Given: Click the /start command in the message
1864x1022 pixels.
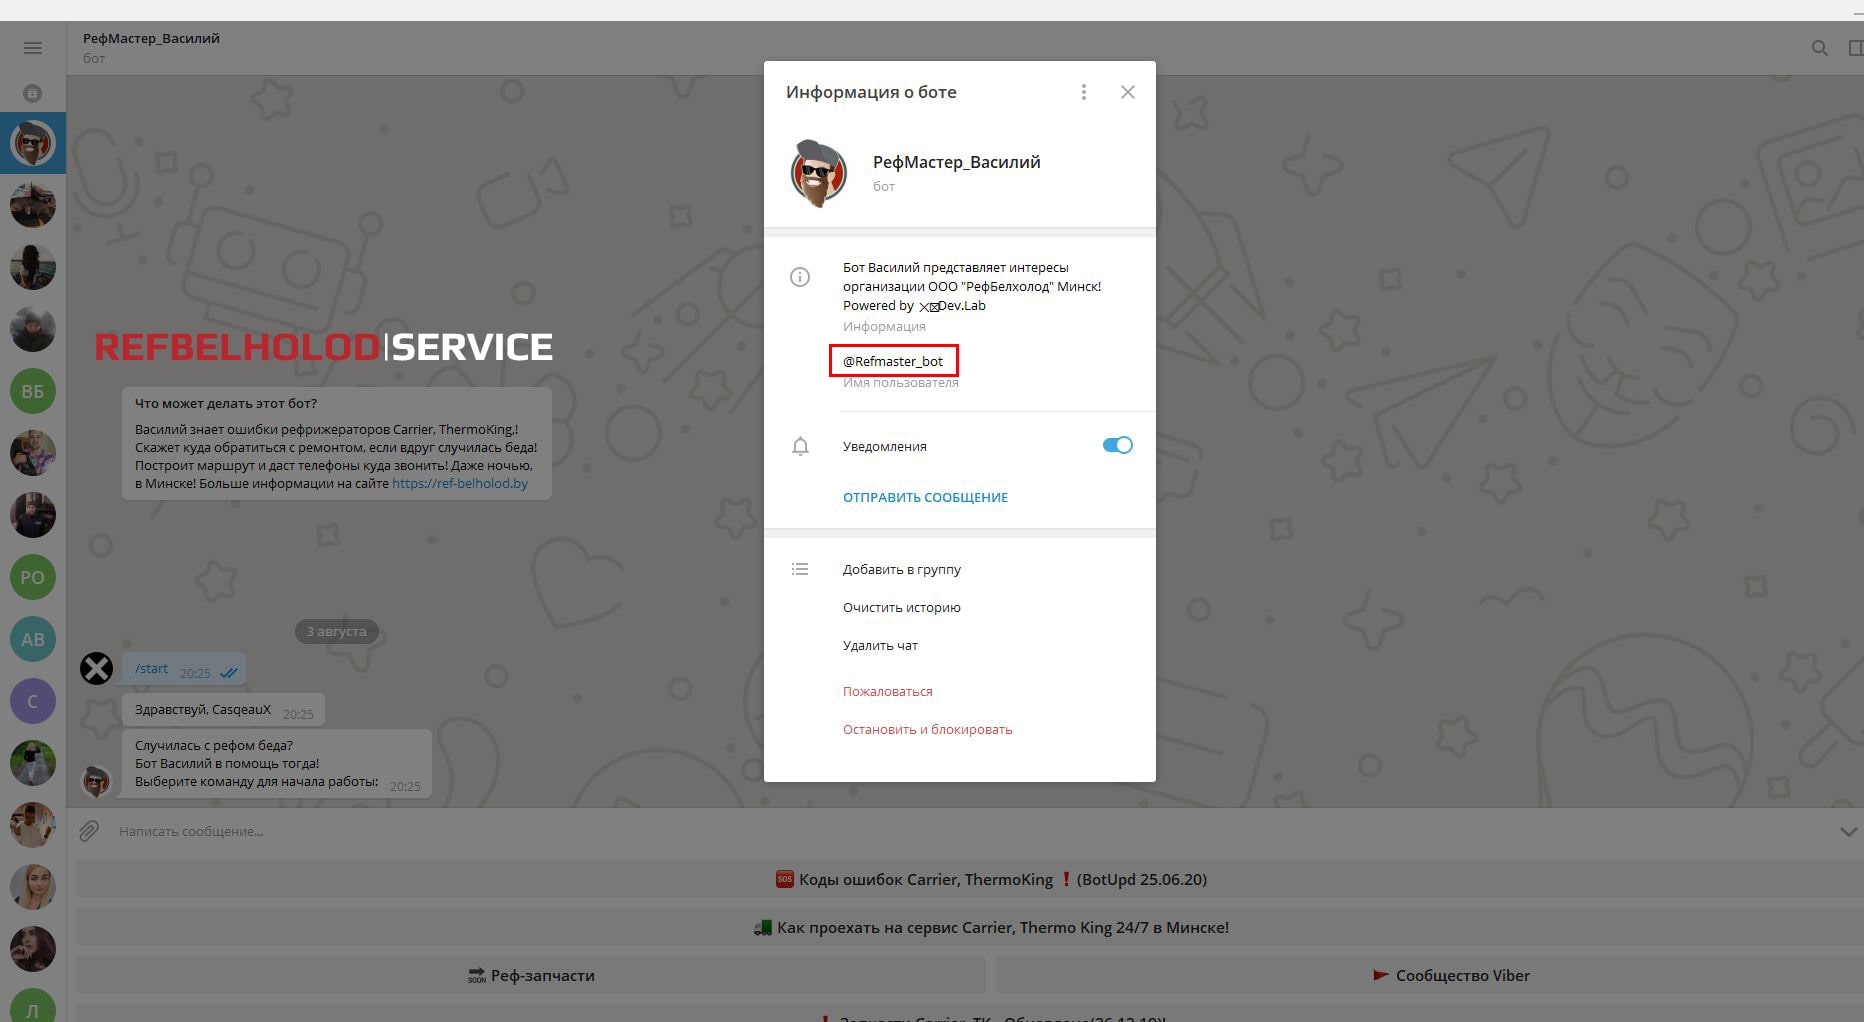Looking at the screenshot, I should 151,668.
